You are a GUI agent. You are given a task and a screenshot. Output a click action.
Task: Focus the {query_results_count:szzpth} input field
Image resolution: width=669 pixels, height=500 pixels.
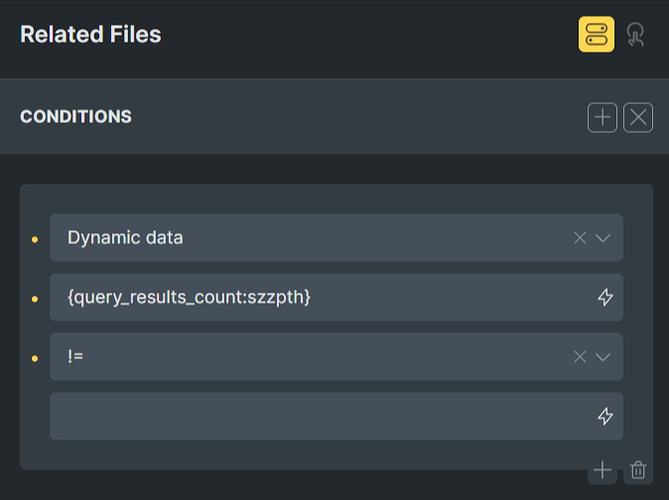click(x=336, y=297)
